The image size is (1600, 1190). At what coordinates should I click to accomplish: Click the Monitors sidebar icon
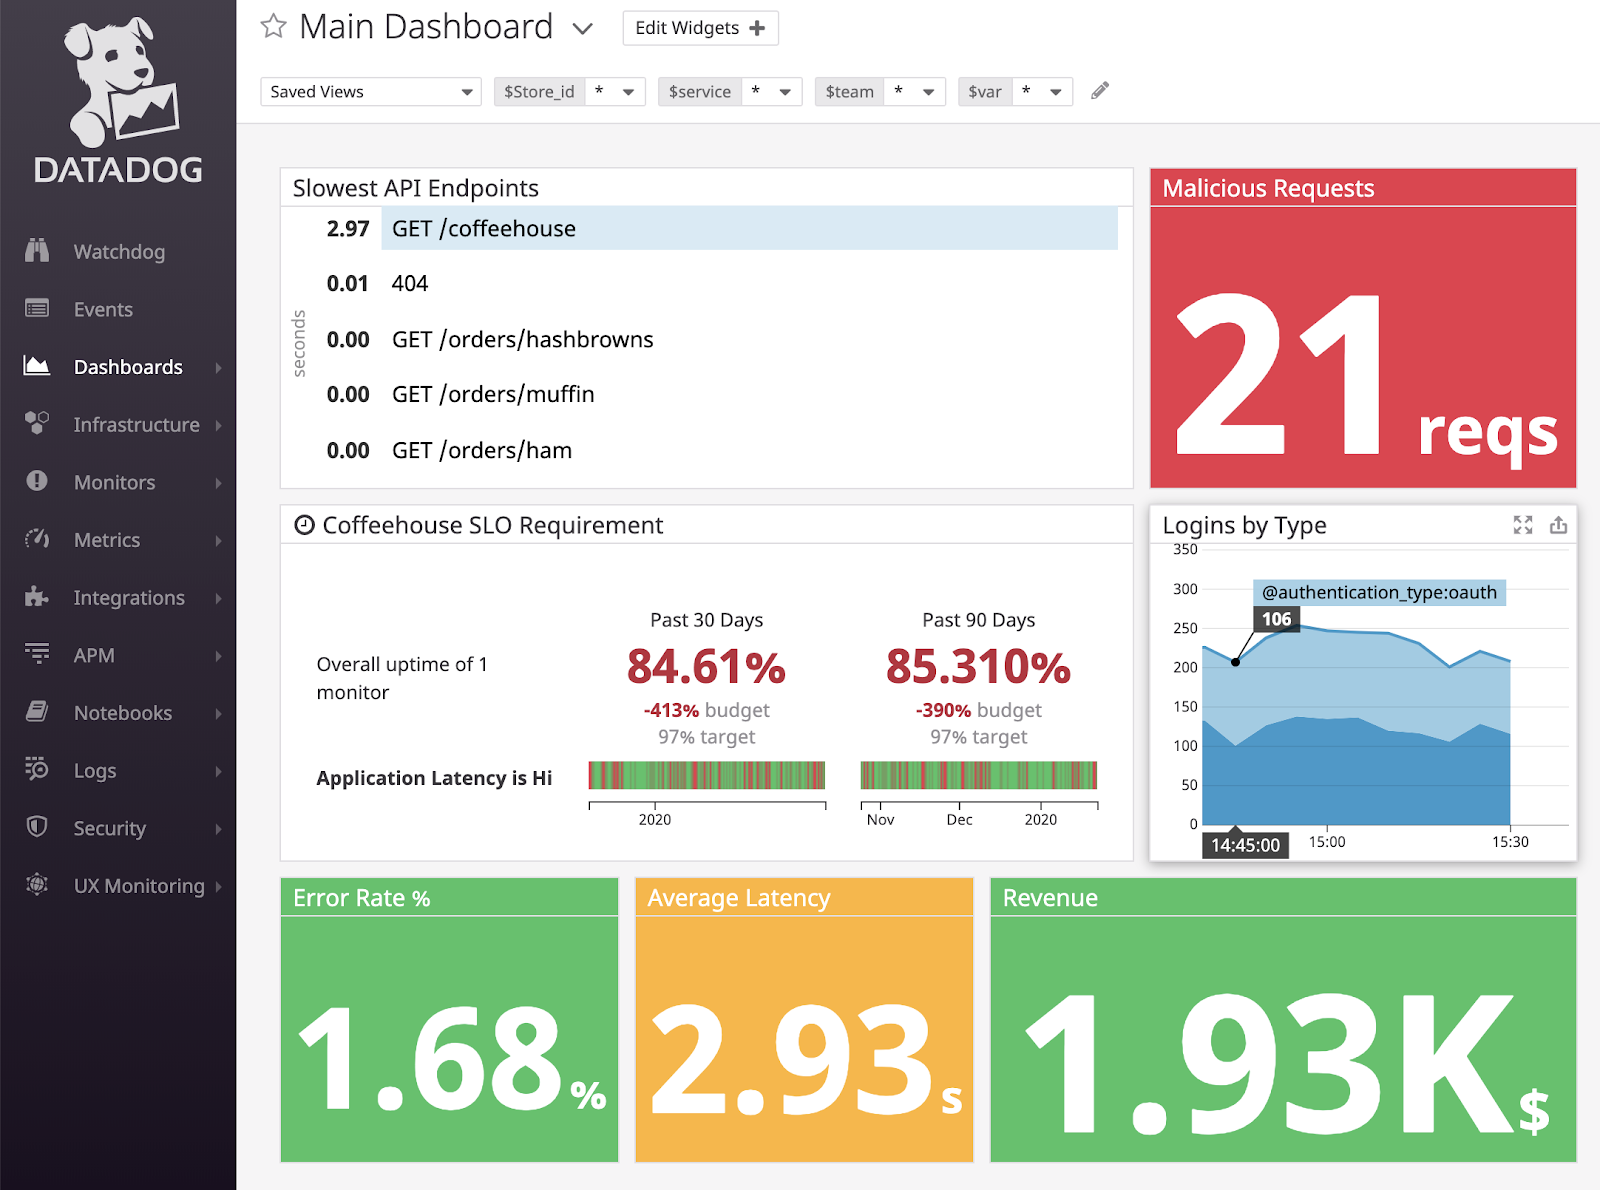click(x=37, y=482)
